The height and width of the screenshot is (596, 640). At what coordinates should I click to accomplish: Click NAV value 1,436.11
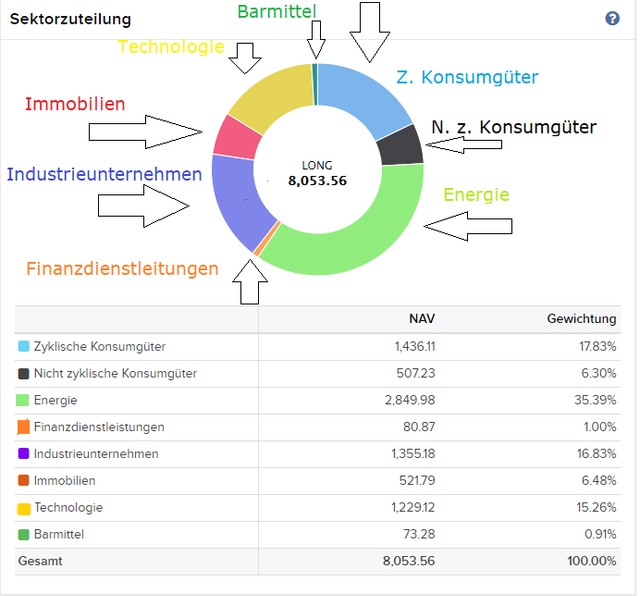pyautogui.click(x=415, y=347)
